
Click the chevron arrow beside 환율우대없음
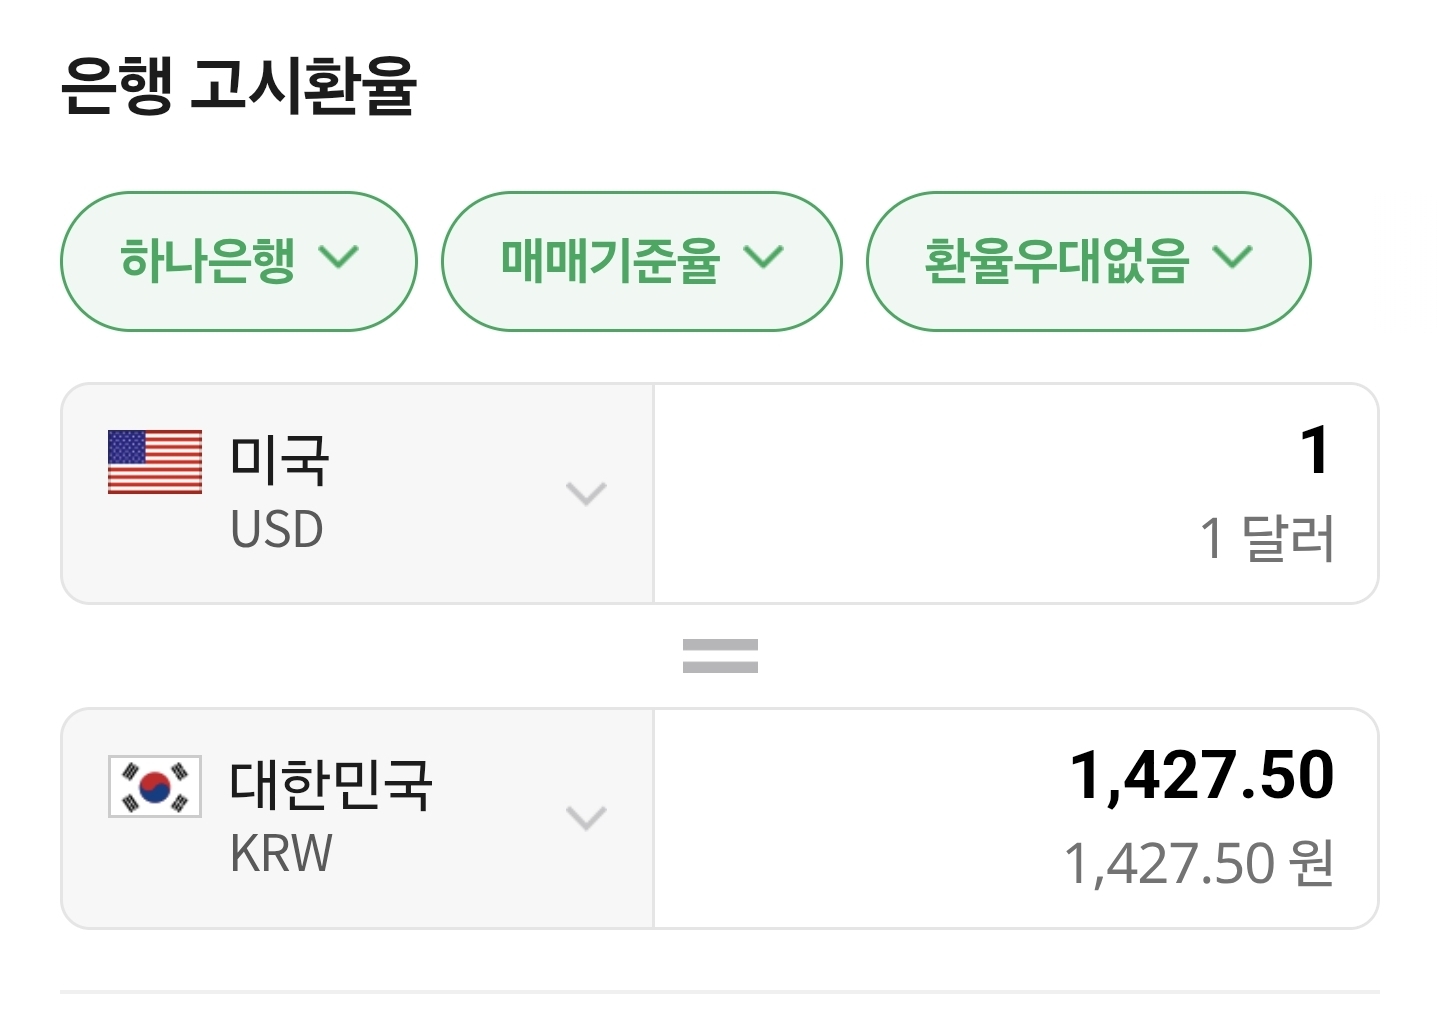tap(1232, 258)
